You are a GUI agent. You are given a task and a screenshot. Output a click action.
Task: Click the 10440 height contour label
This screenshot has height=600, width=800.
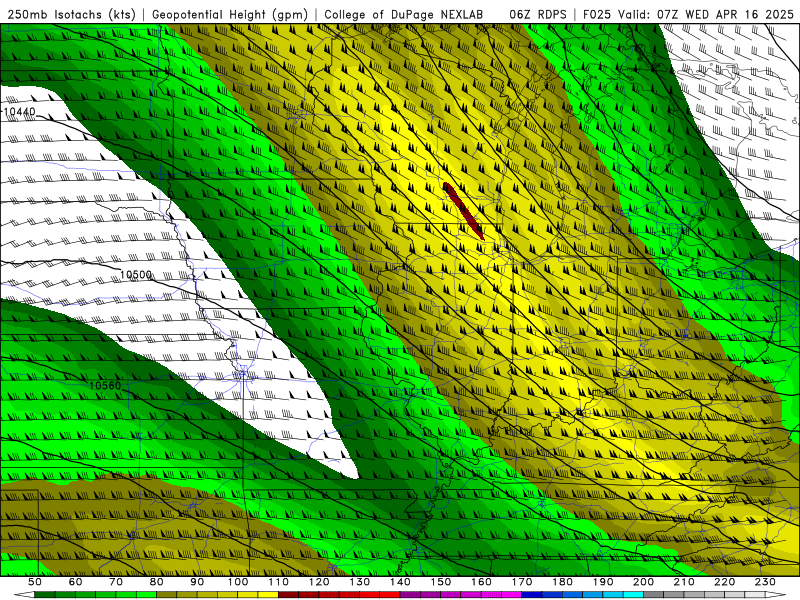19,111
